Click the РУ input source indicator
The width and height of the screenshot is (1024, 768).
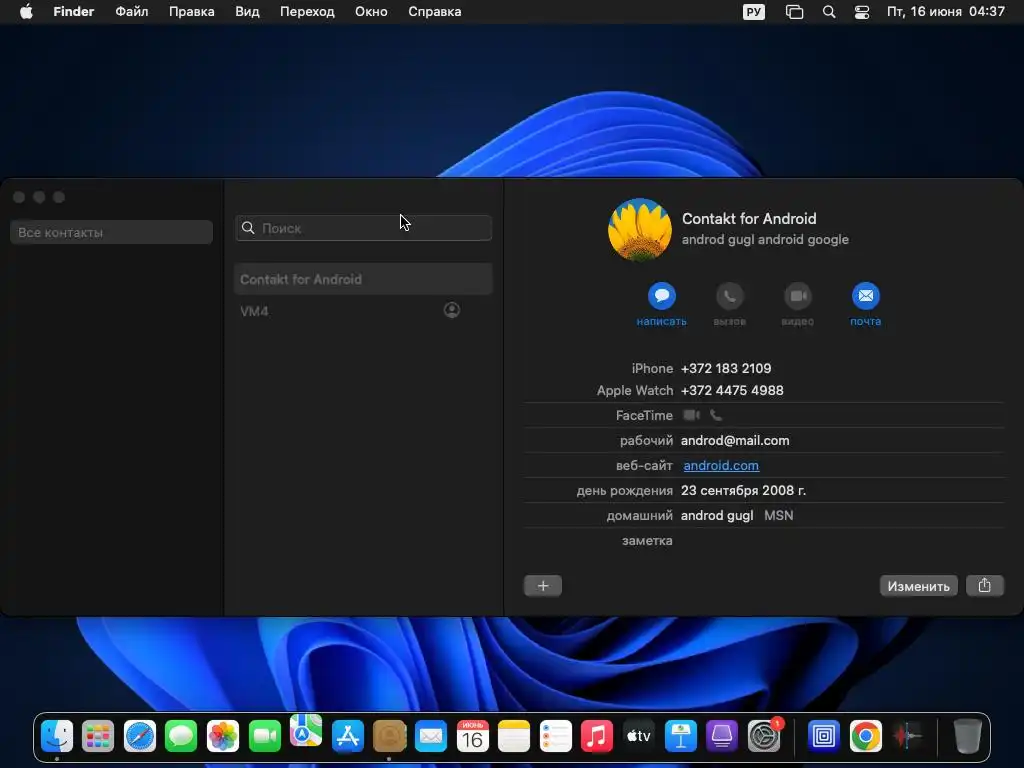point(754,12)
